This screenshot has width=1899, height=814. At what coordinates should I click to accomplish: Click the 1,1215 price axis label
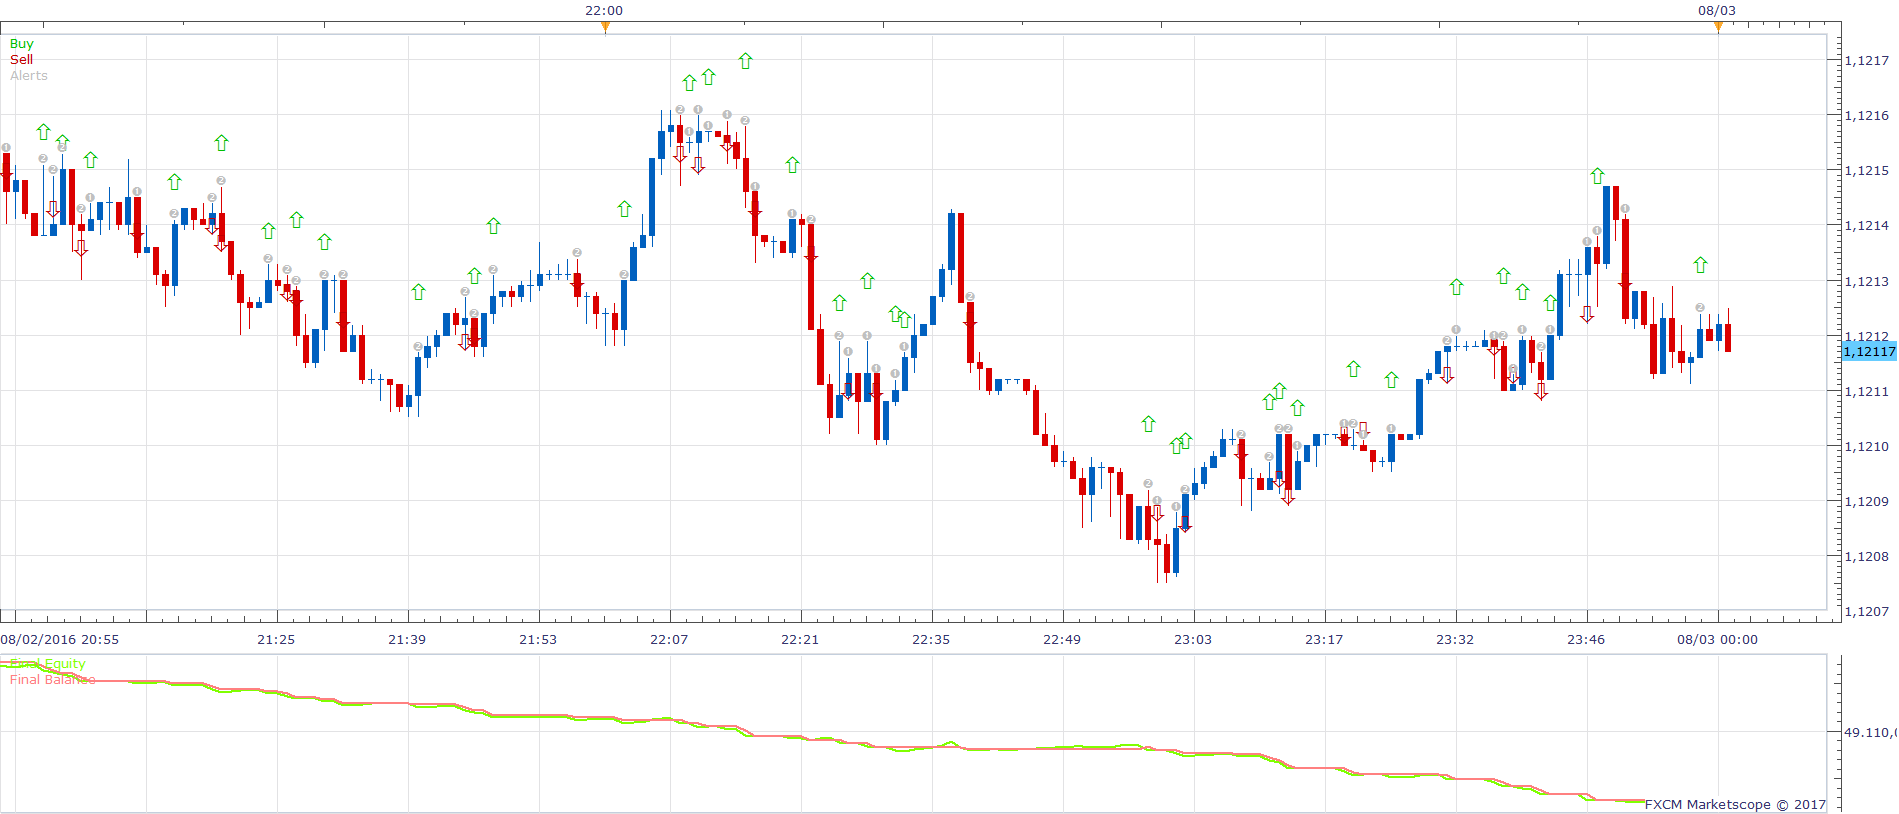pyautogui.click(x=1867, y=171)
